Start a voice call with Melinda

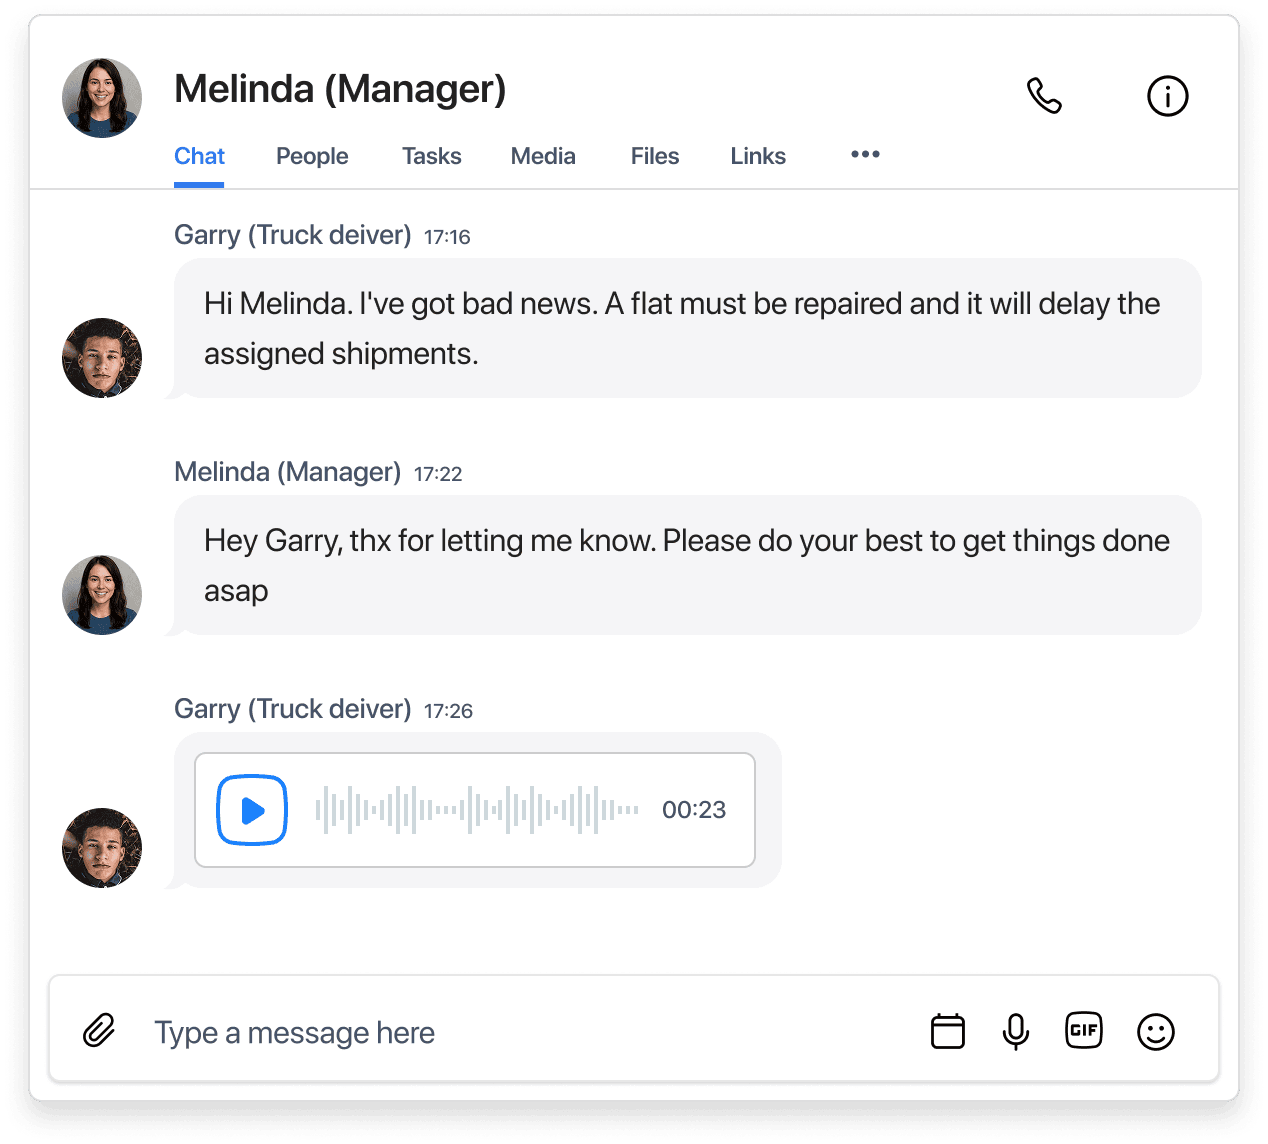coord(1044,95)
